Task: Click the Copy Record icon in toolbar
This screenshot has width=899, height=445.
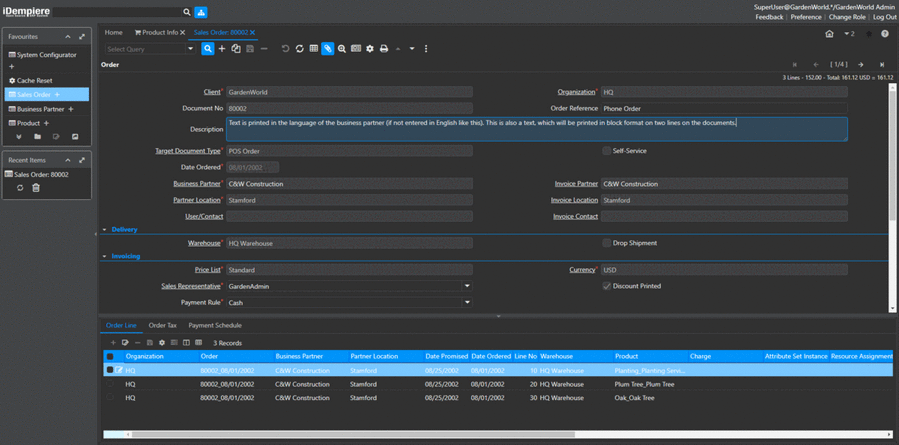Action: tap(236, 49)
